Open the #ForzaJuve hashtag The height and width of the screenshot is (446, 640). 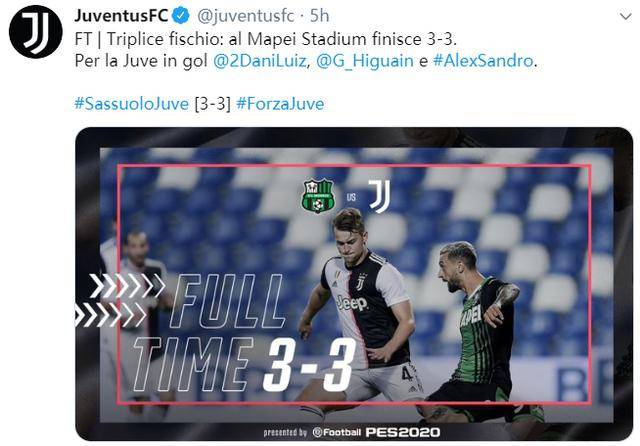pos(280,104)
